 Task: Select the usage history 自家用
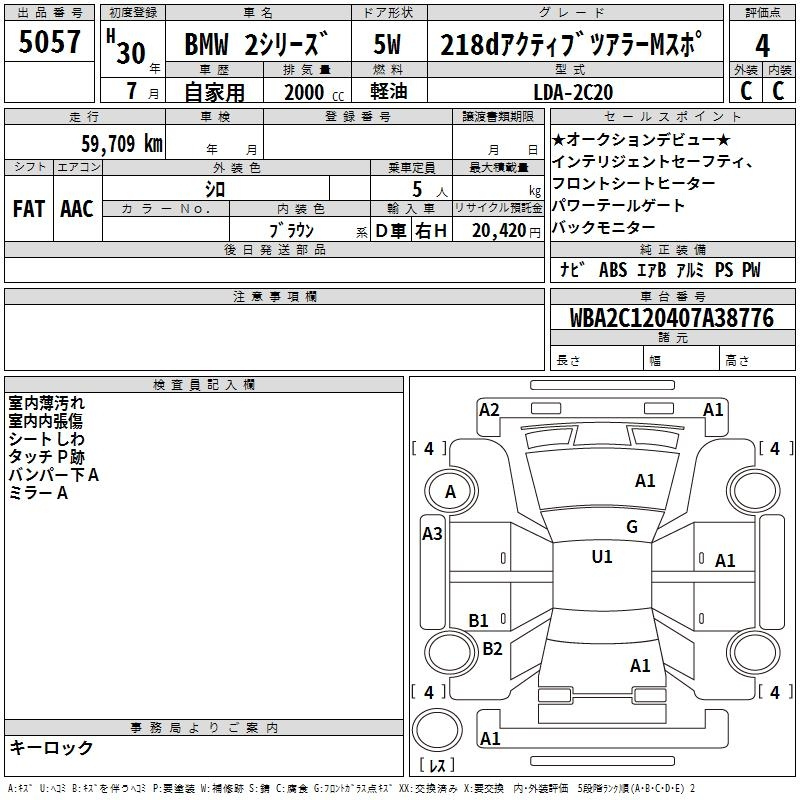tap(214, 92)
